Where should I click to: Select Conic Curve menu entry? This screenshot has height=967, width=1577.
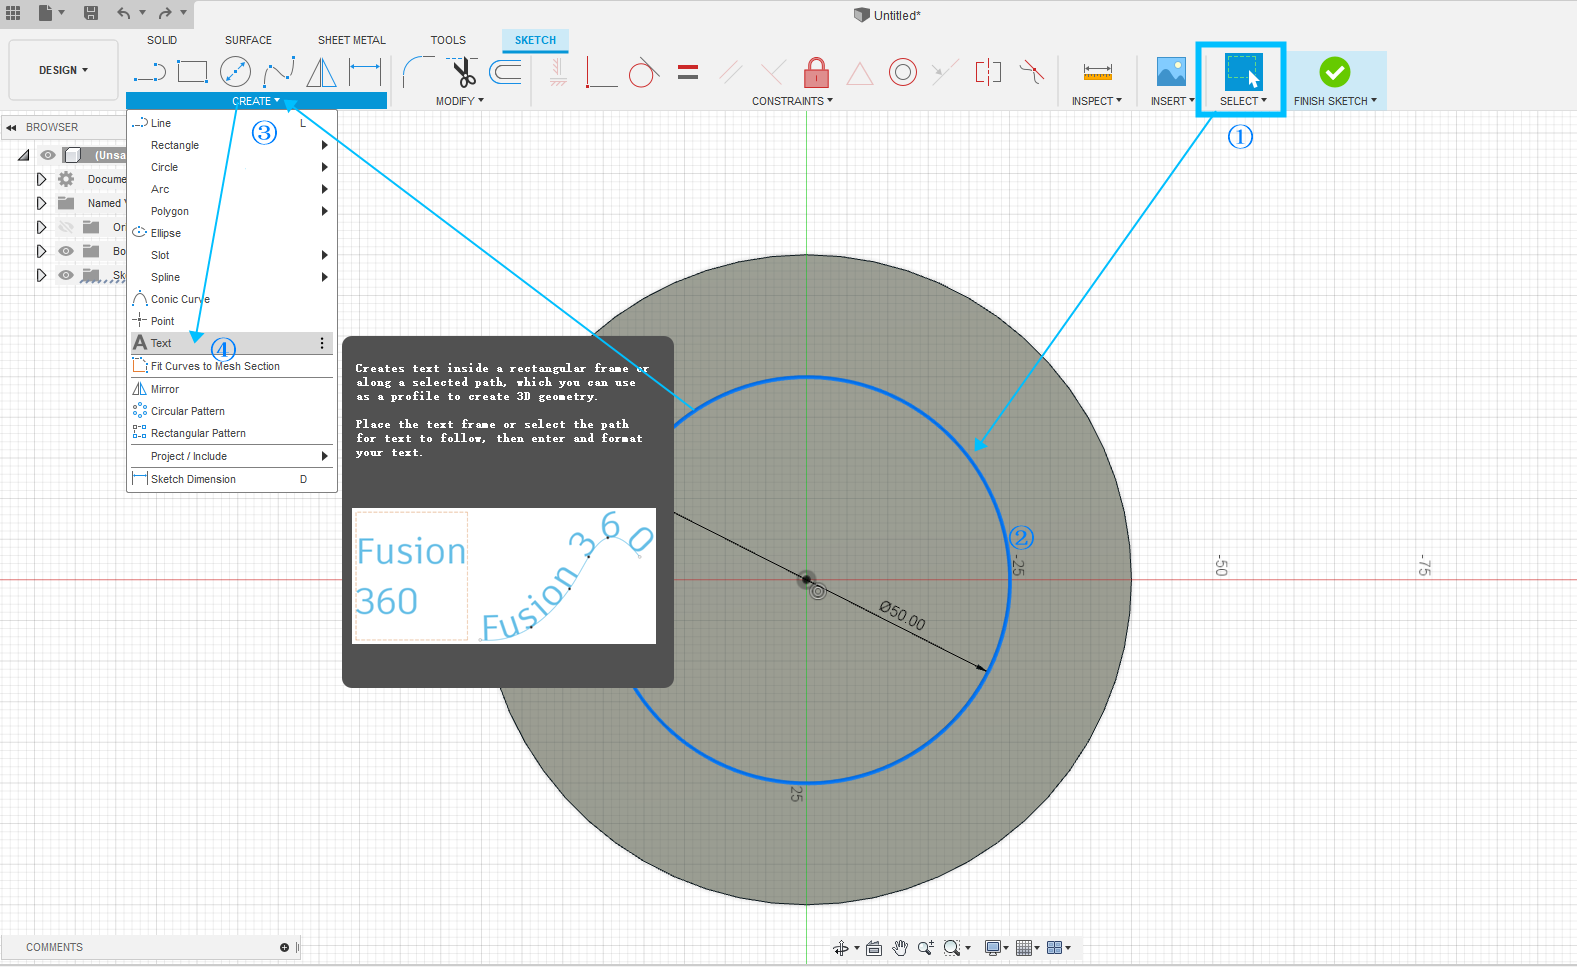(x=232, y=299)
